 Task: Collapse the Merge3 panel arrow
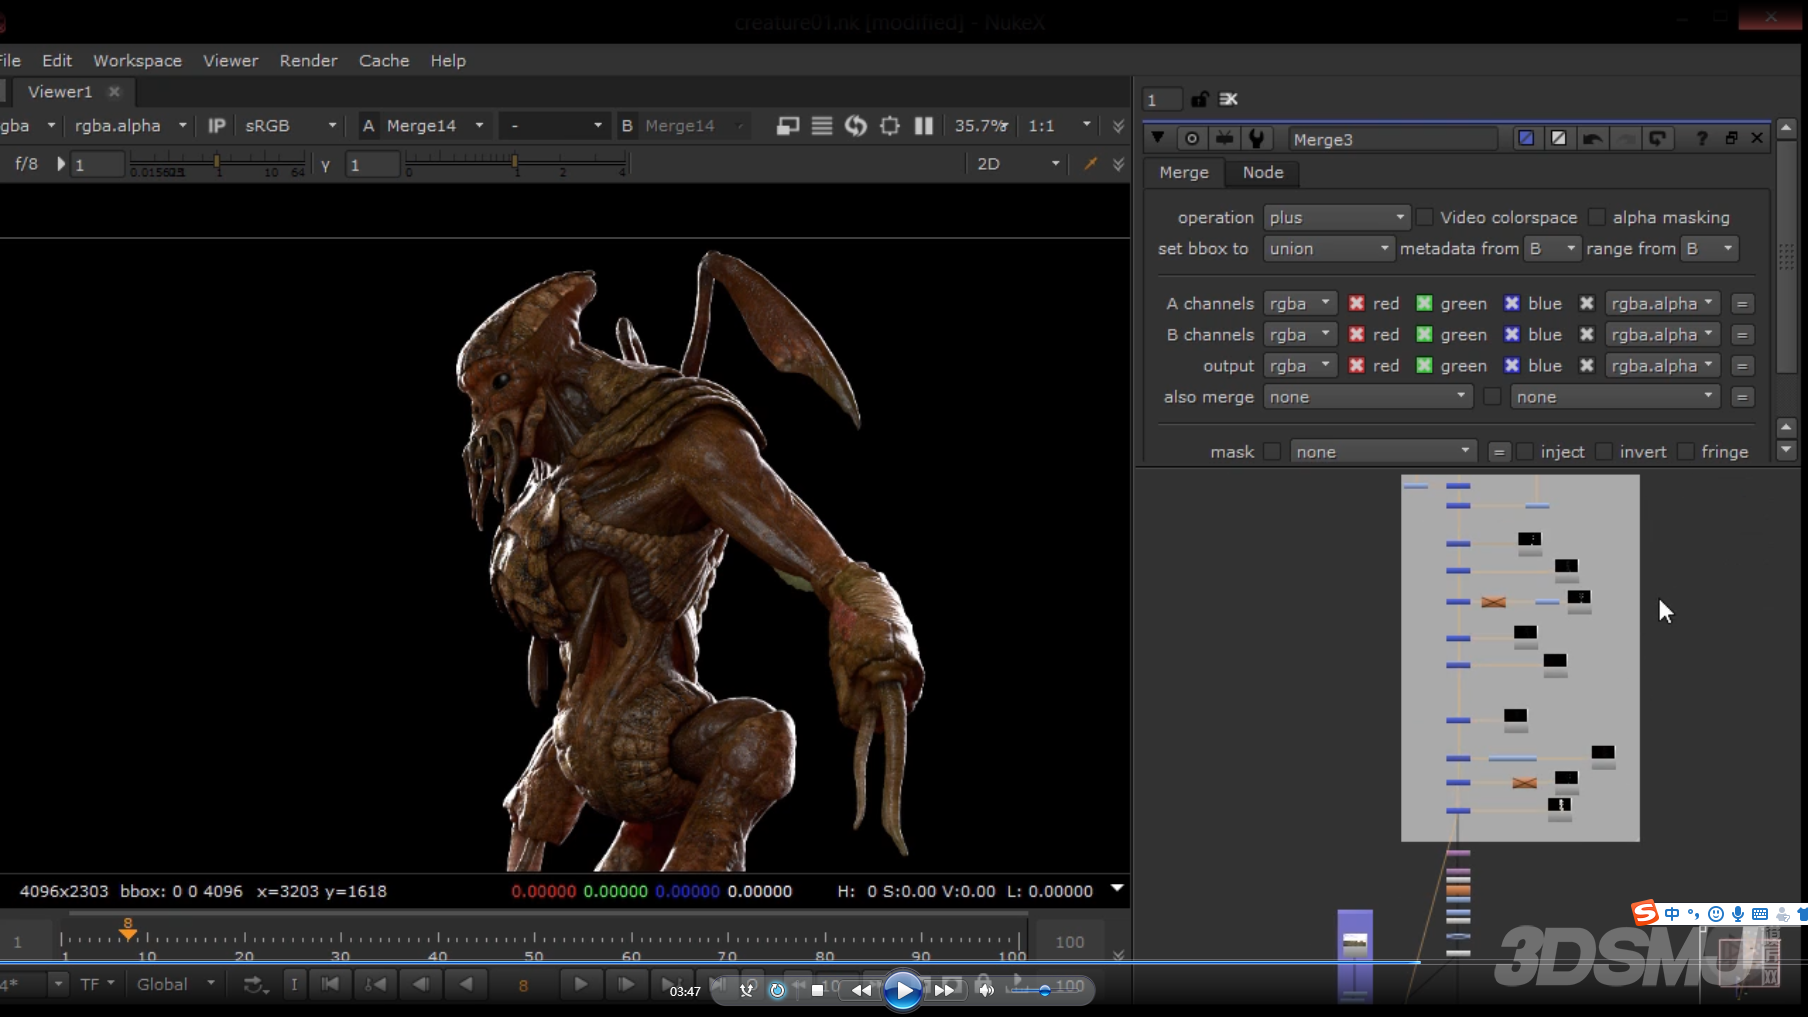pyautogui.click(x=1158, y=138)
